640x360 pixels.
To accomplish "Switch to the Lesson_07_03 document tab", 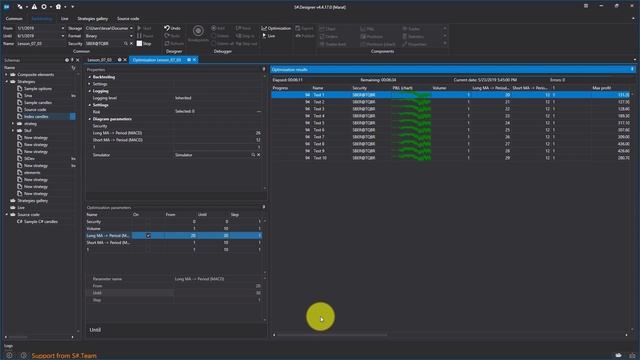I will coord(100,60).
